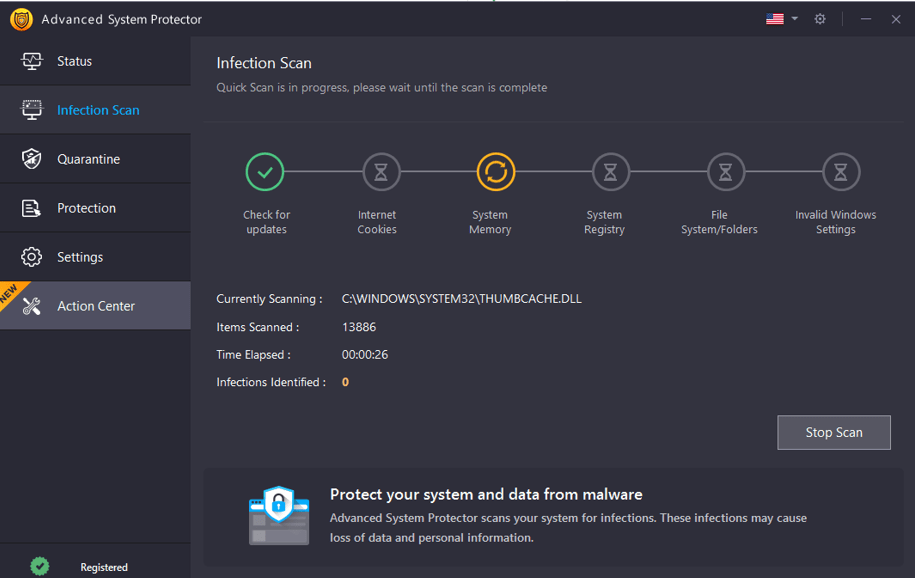Click the Advanced System Protector shield logo
The height and width of the screenshot is (578, 915).
(x=21, y=19)
